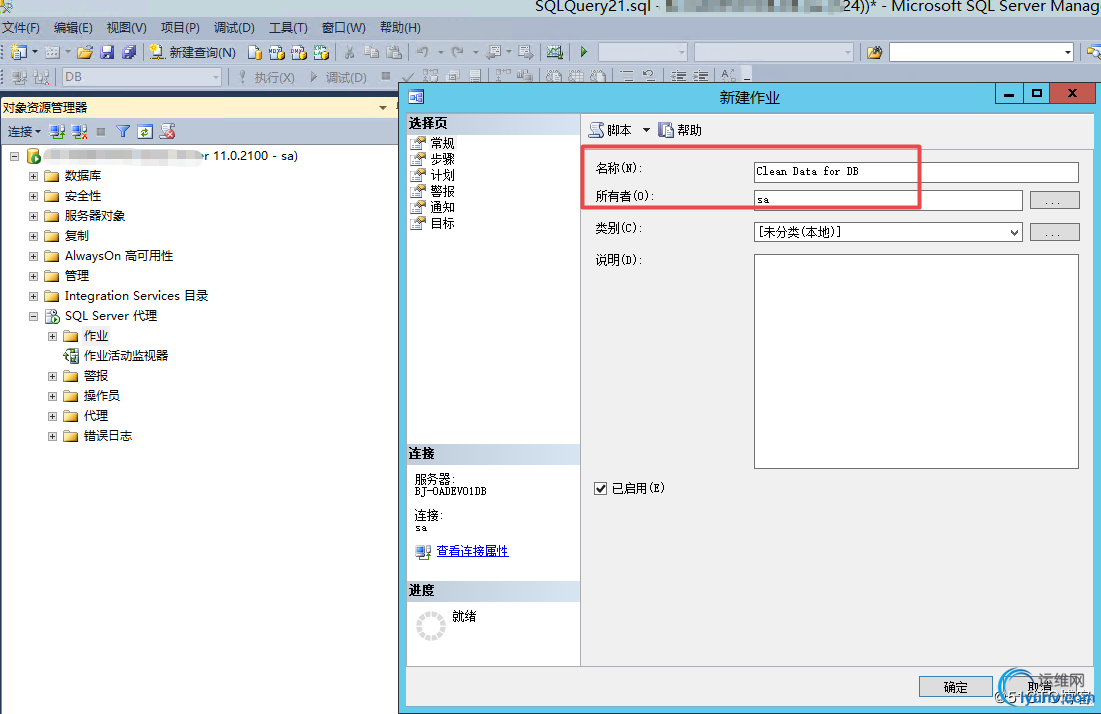Click the 脚本 Script icon button

point(610,130)
